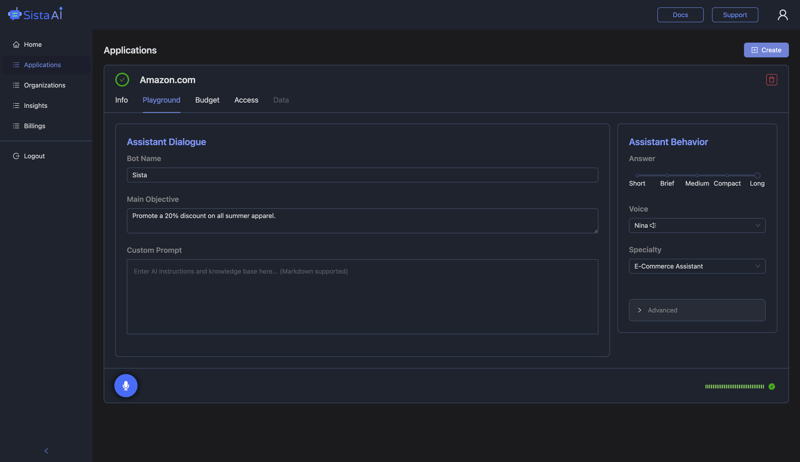
Task: Click the Assistant Behavior heading
Action: click(668, 142)
